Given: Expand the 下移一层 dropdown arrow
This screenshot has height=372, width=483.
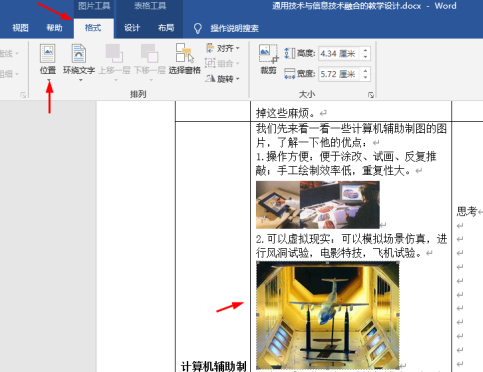Looking at the screenshot, I should [151, 80].
